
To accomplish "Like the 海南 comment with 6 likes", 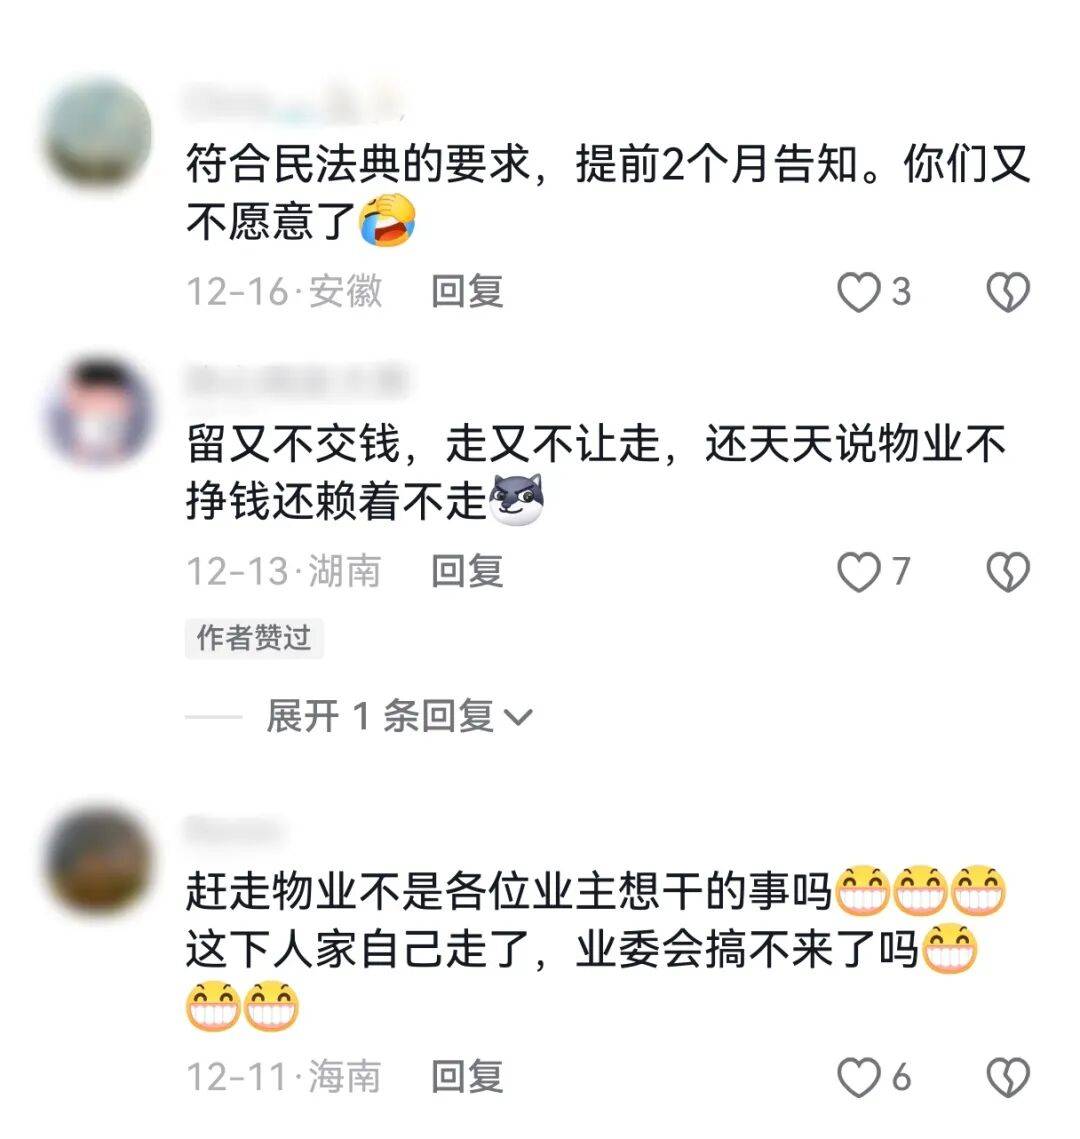I will (858, 1077).
